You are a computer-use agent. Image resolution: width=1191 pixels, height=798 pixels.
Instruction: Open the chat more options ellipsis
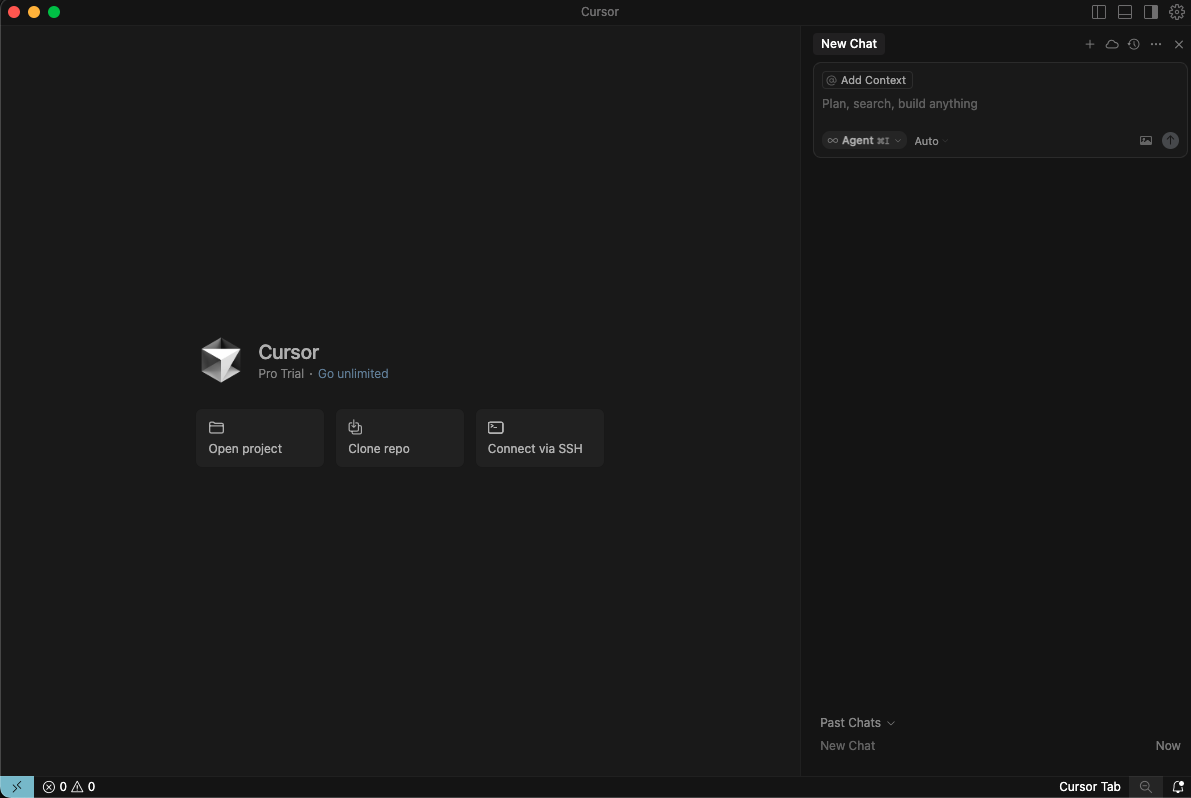[x=1155, y=44]
